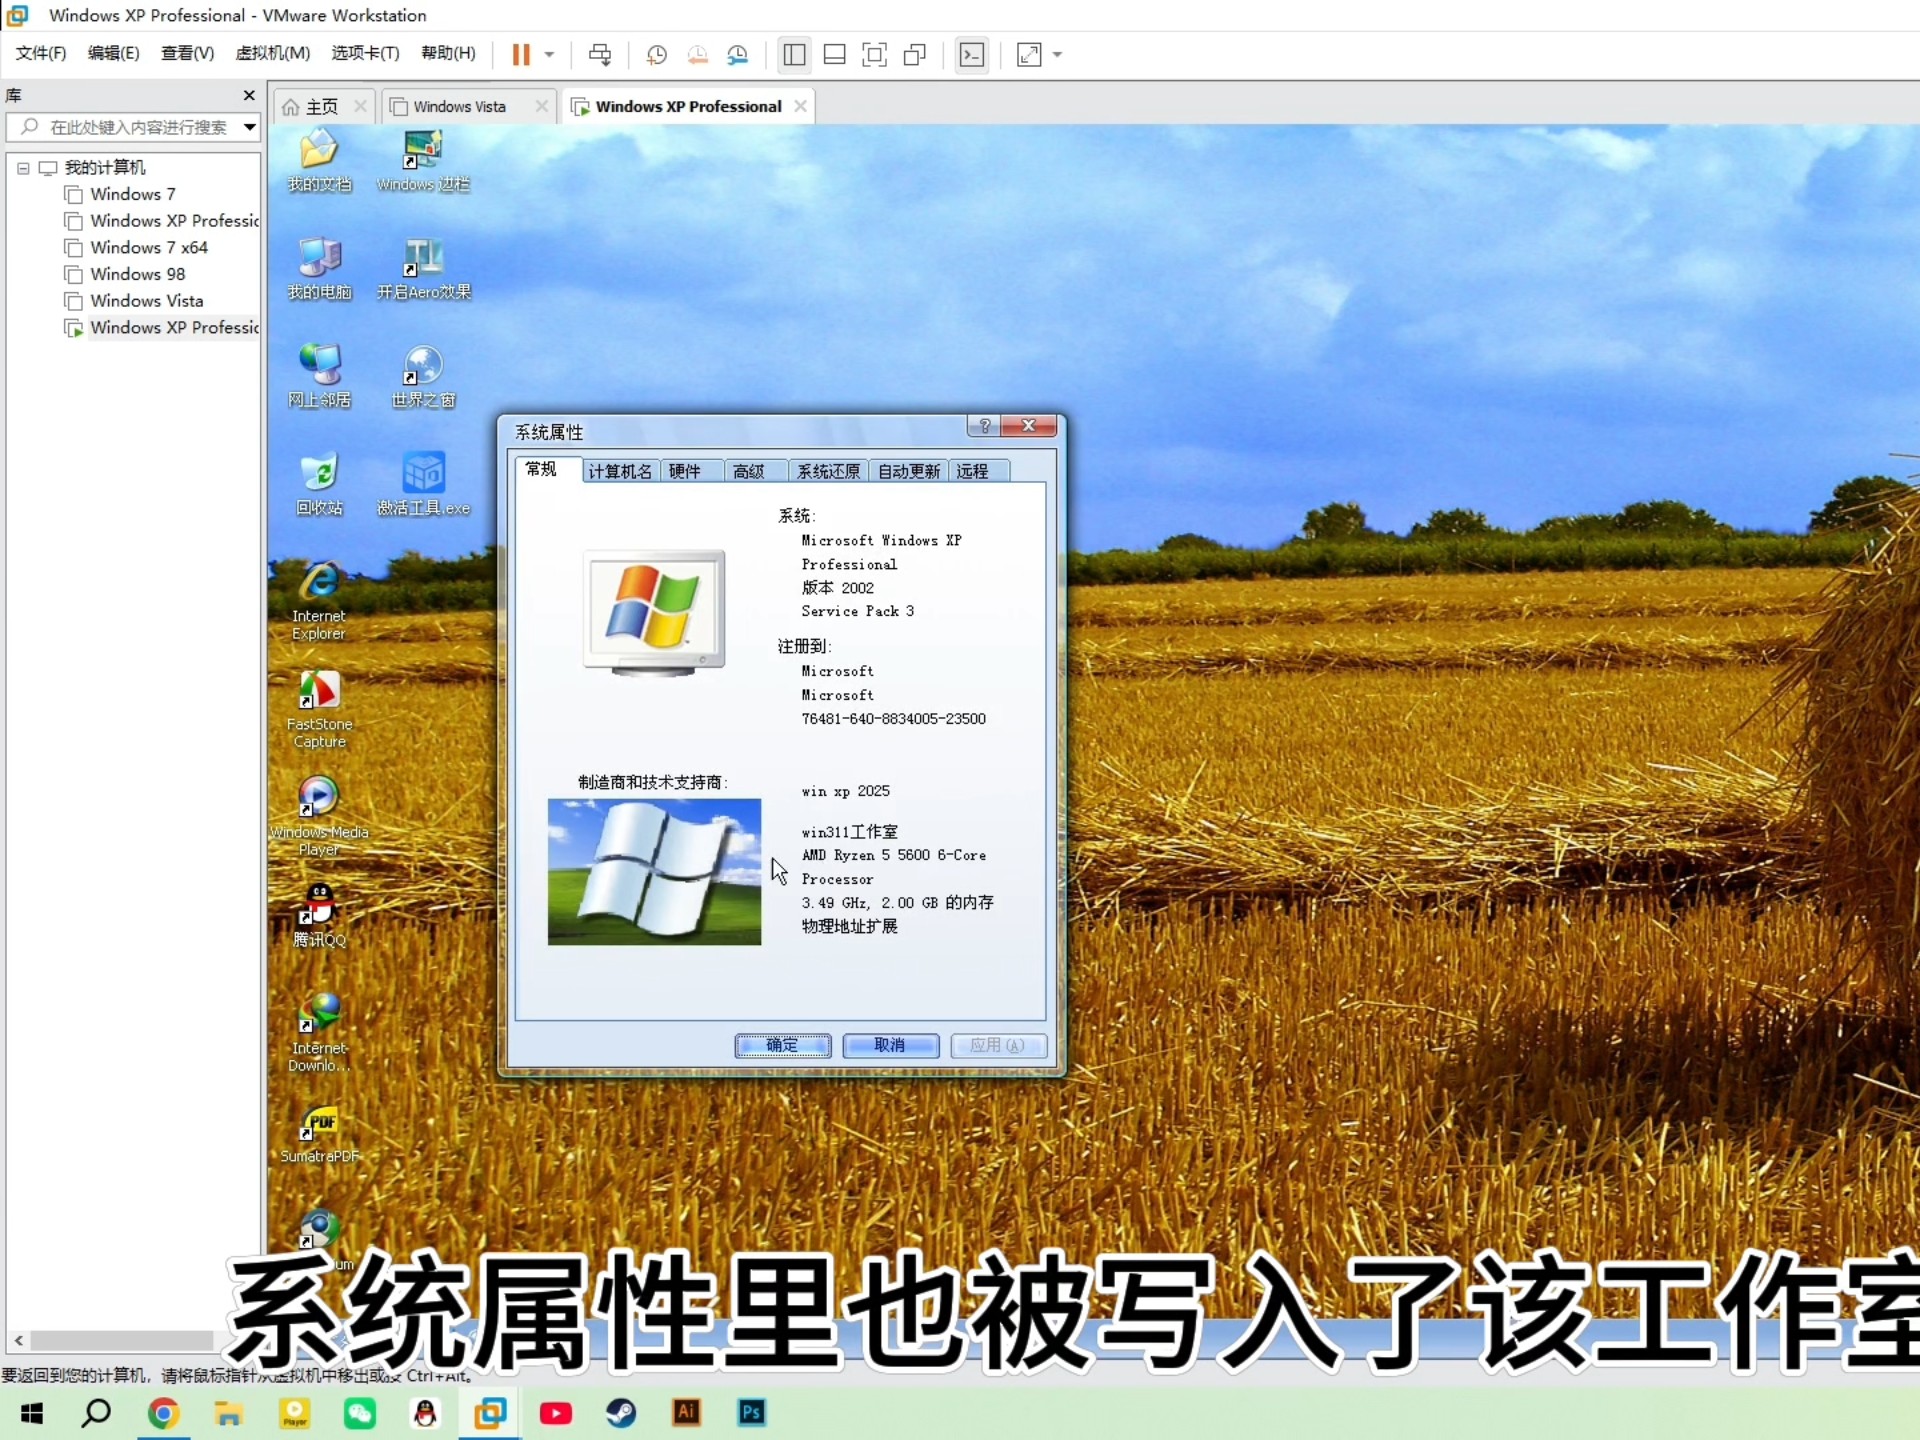Select the 开启Aero效果 desktop icon
1920x1440 pixels.
tap(423, 268)
